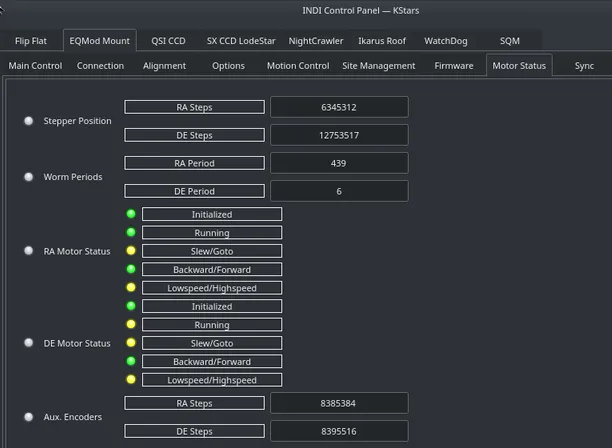Open the Flip Flat device tab

coord(30,41)
